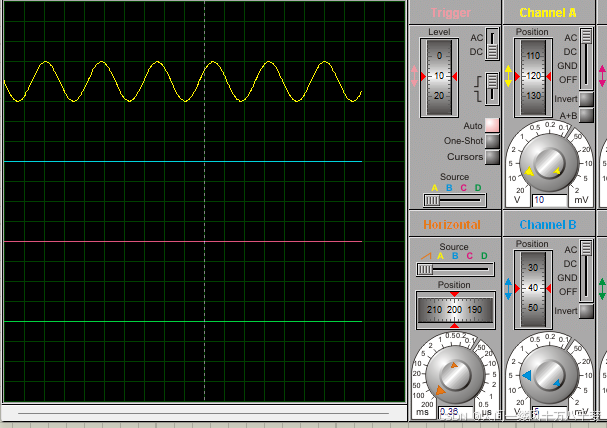The height and width of the screenshot is (428, 607).
Task: Adjust trigger source A B C D slider
Action: click(x=455, y=200)
